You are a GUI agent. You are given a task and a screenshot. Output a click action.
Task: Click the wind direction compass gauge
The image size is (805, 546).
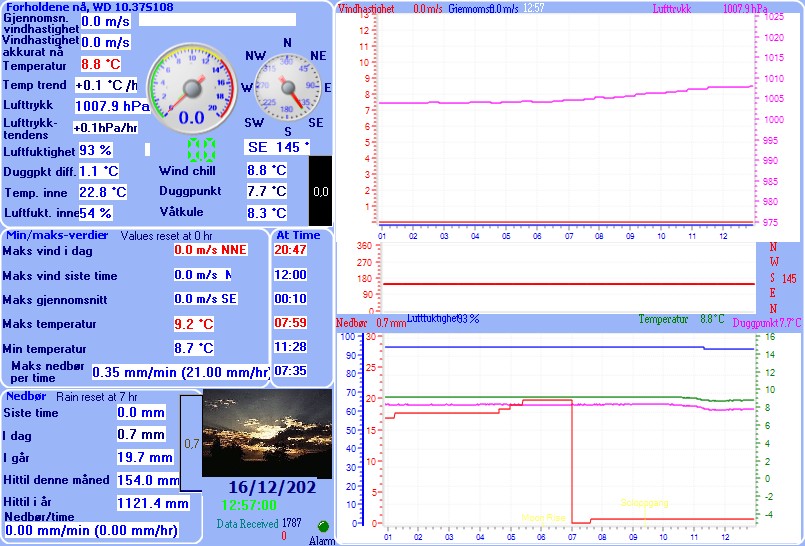pos(287,88)
